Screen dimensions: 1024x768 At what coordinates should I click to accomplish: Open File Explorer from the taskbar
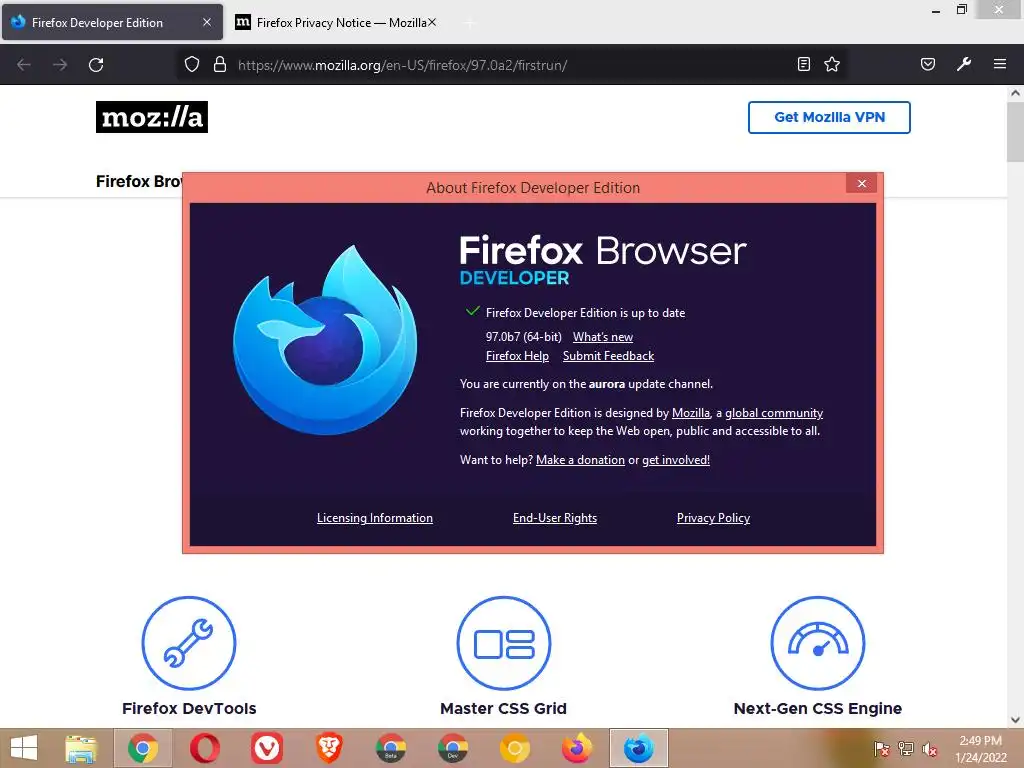[x=81, y=748]
